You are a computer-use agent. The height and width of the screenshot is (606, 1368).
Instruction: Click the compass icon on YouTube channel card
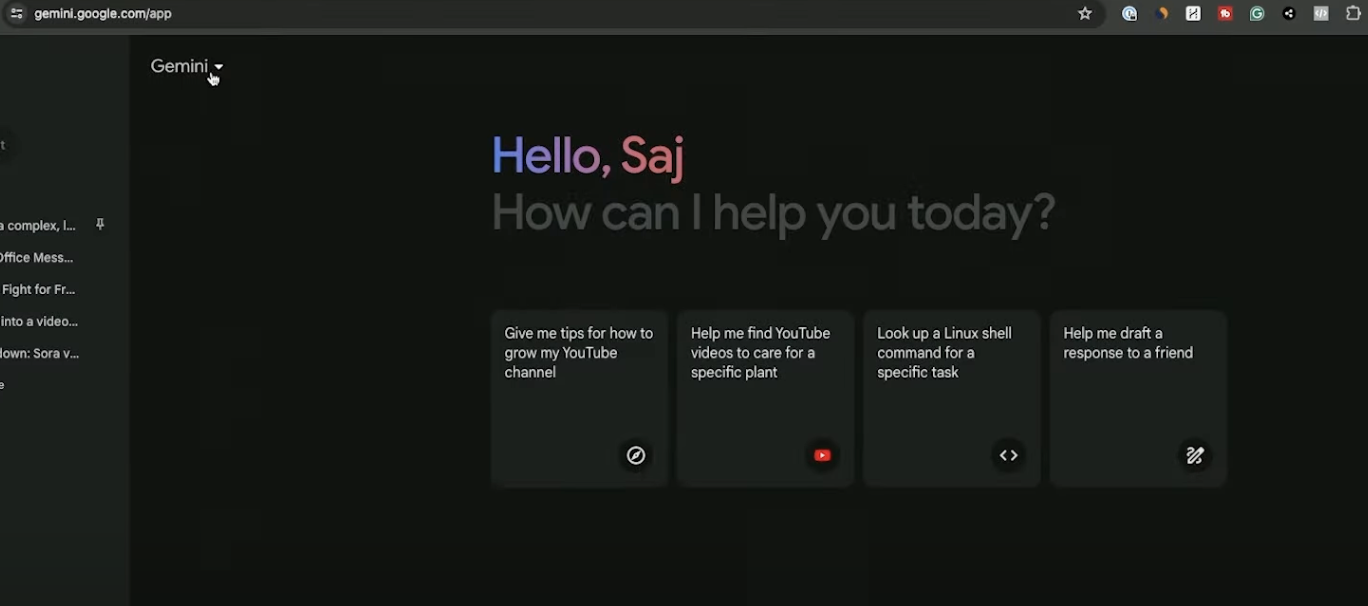(636, 455)
